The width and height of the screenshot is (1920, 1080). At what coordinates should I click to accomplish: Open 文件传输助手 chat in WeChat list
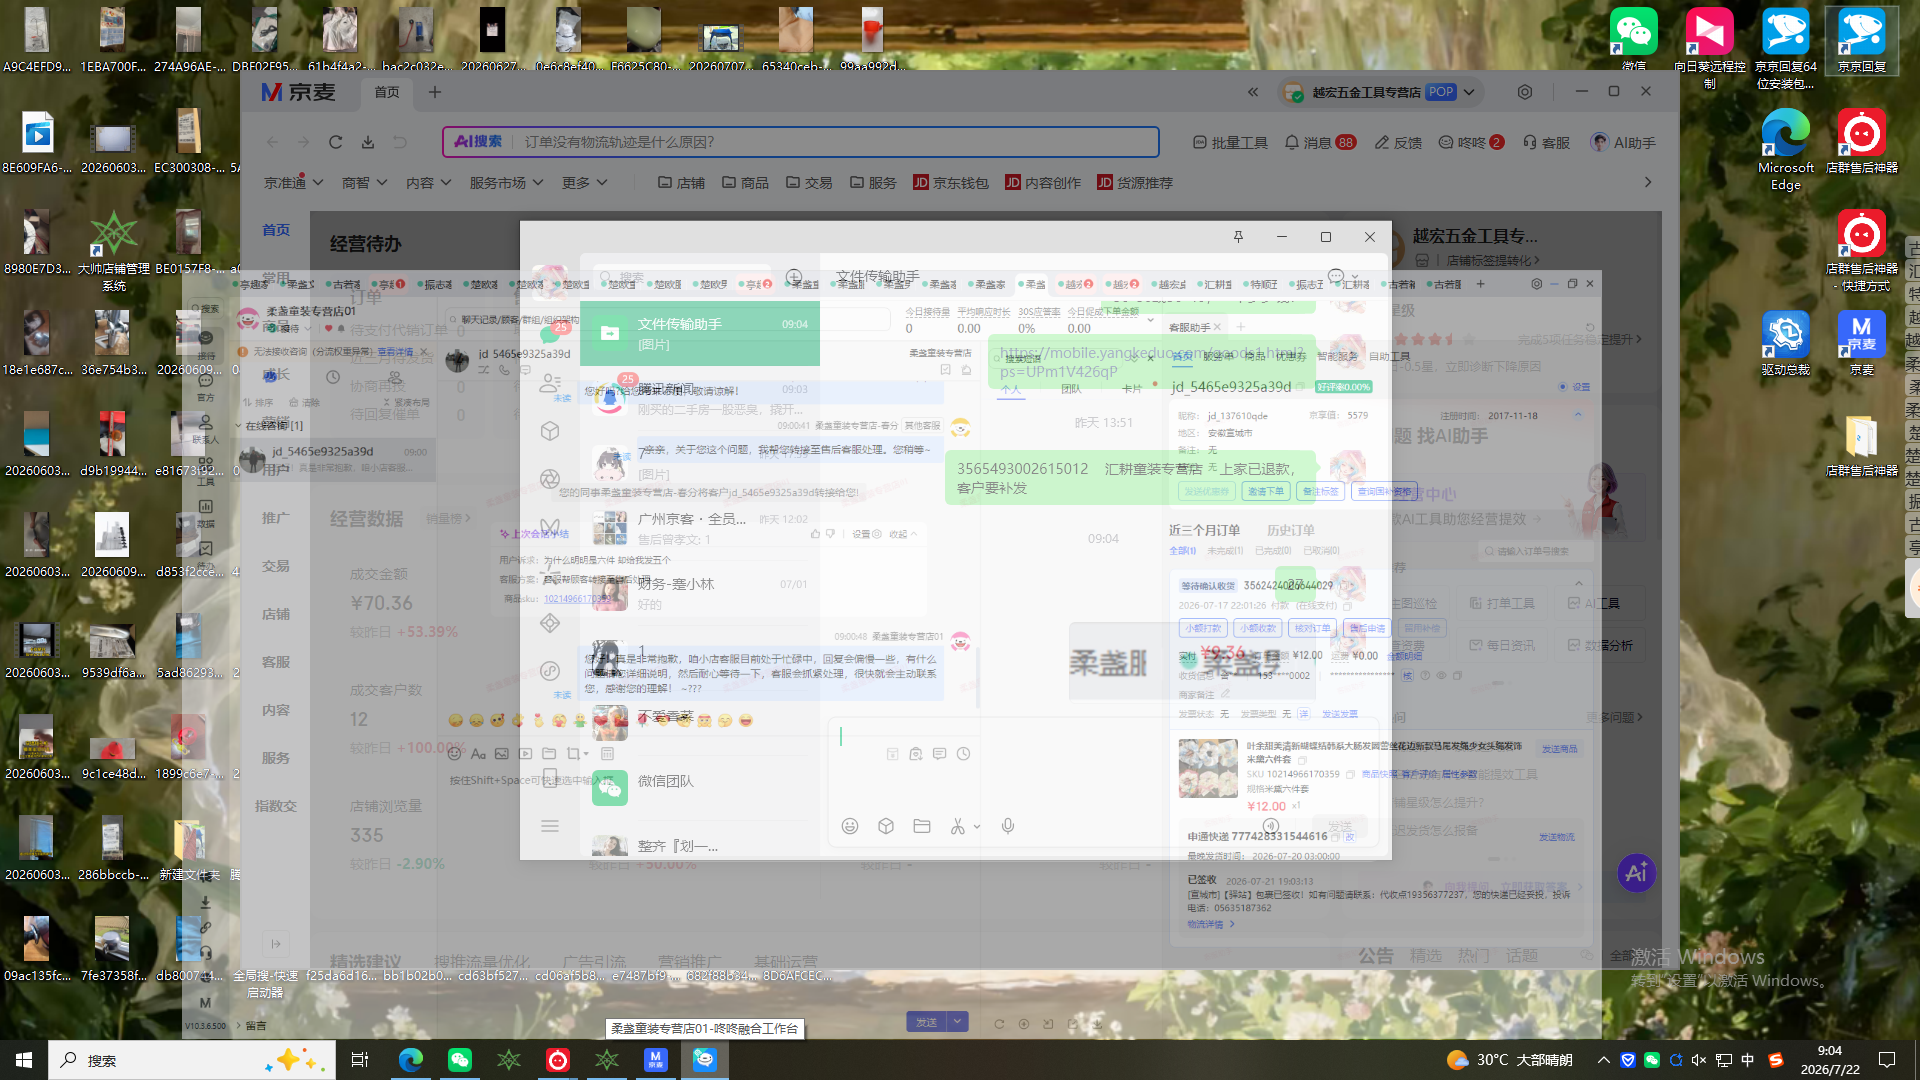pos(700,333)
